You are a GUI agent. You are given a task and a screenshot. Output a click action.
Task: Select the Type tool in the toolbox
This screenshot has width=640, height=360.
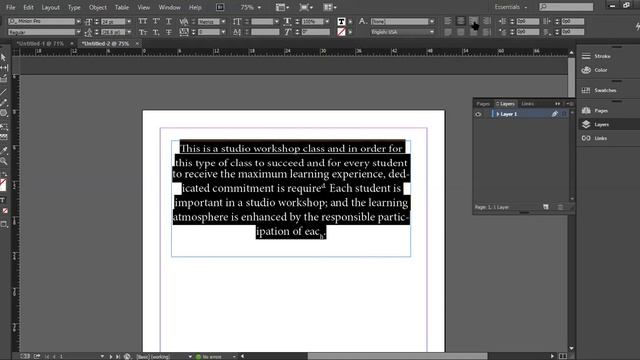(4, 200)
